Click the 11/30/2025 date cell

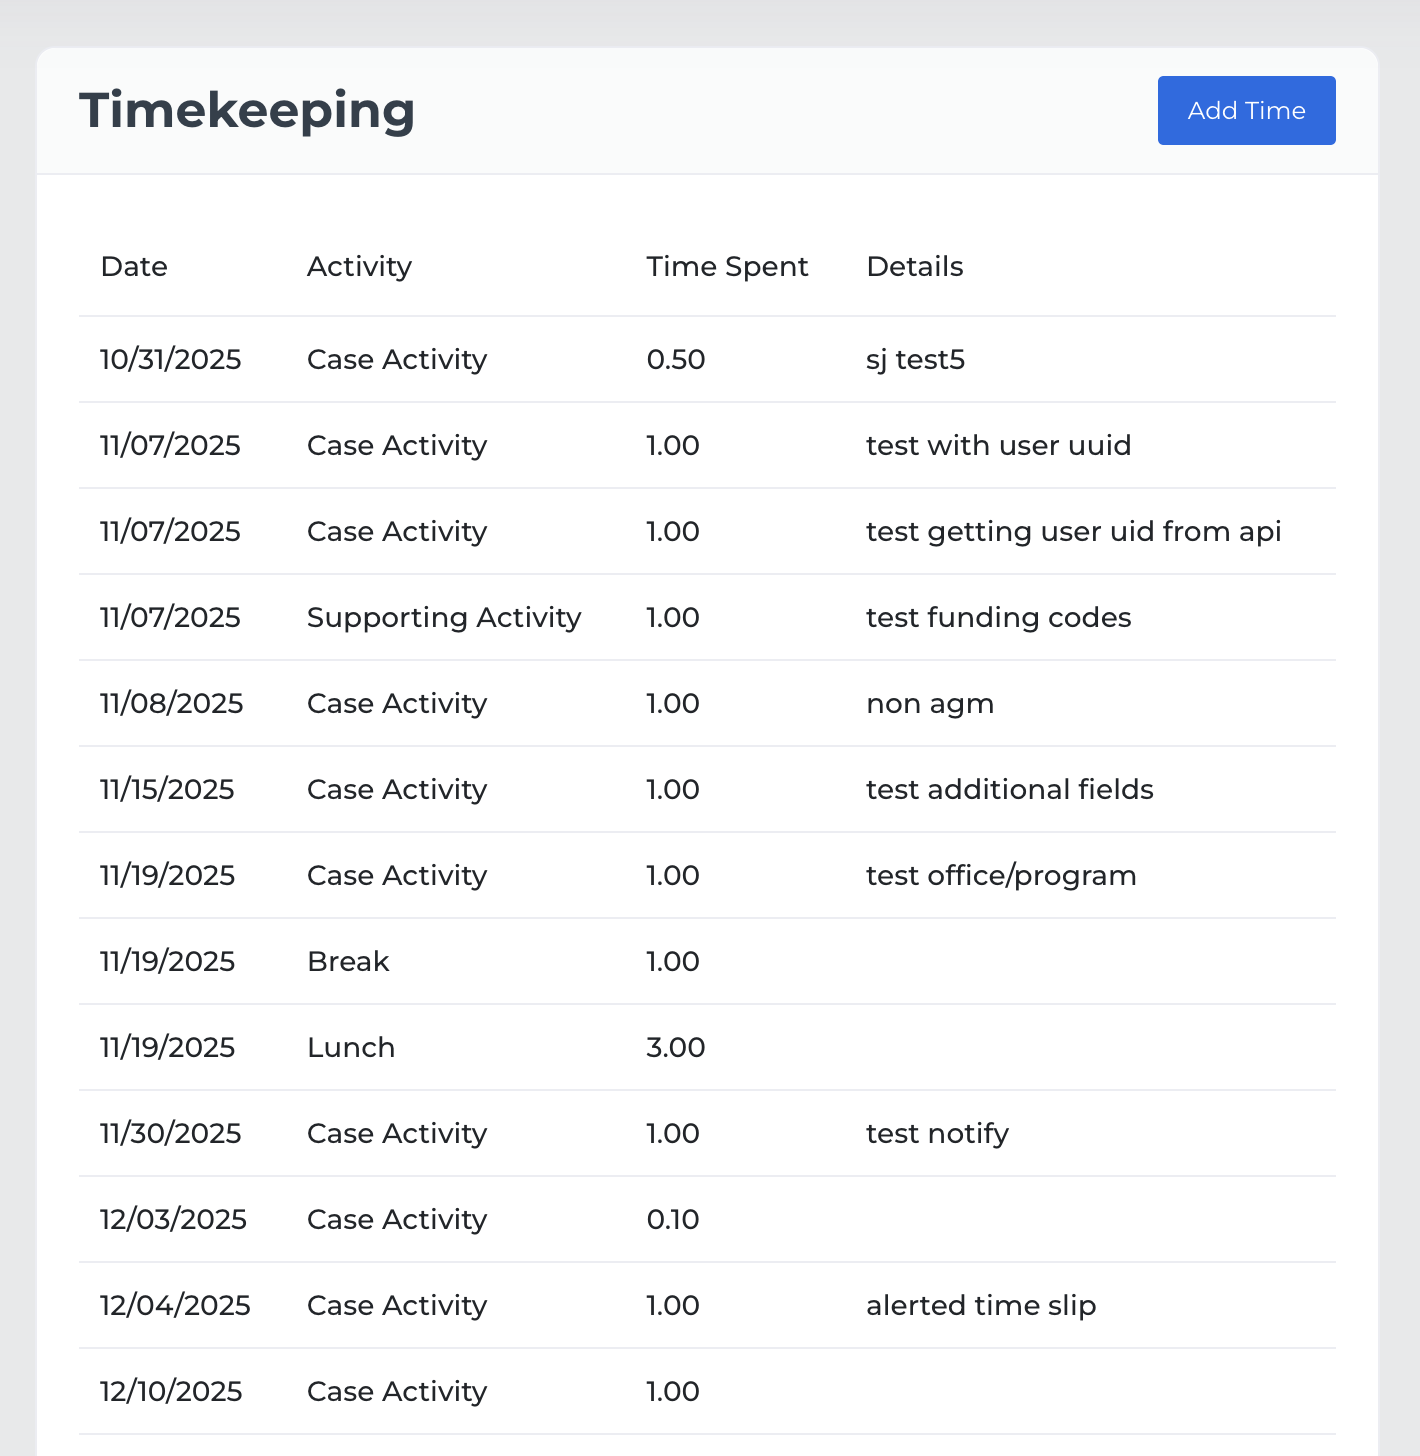point(171,1134)
